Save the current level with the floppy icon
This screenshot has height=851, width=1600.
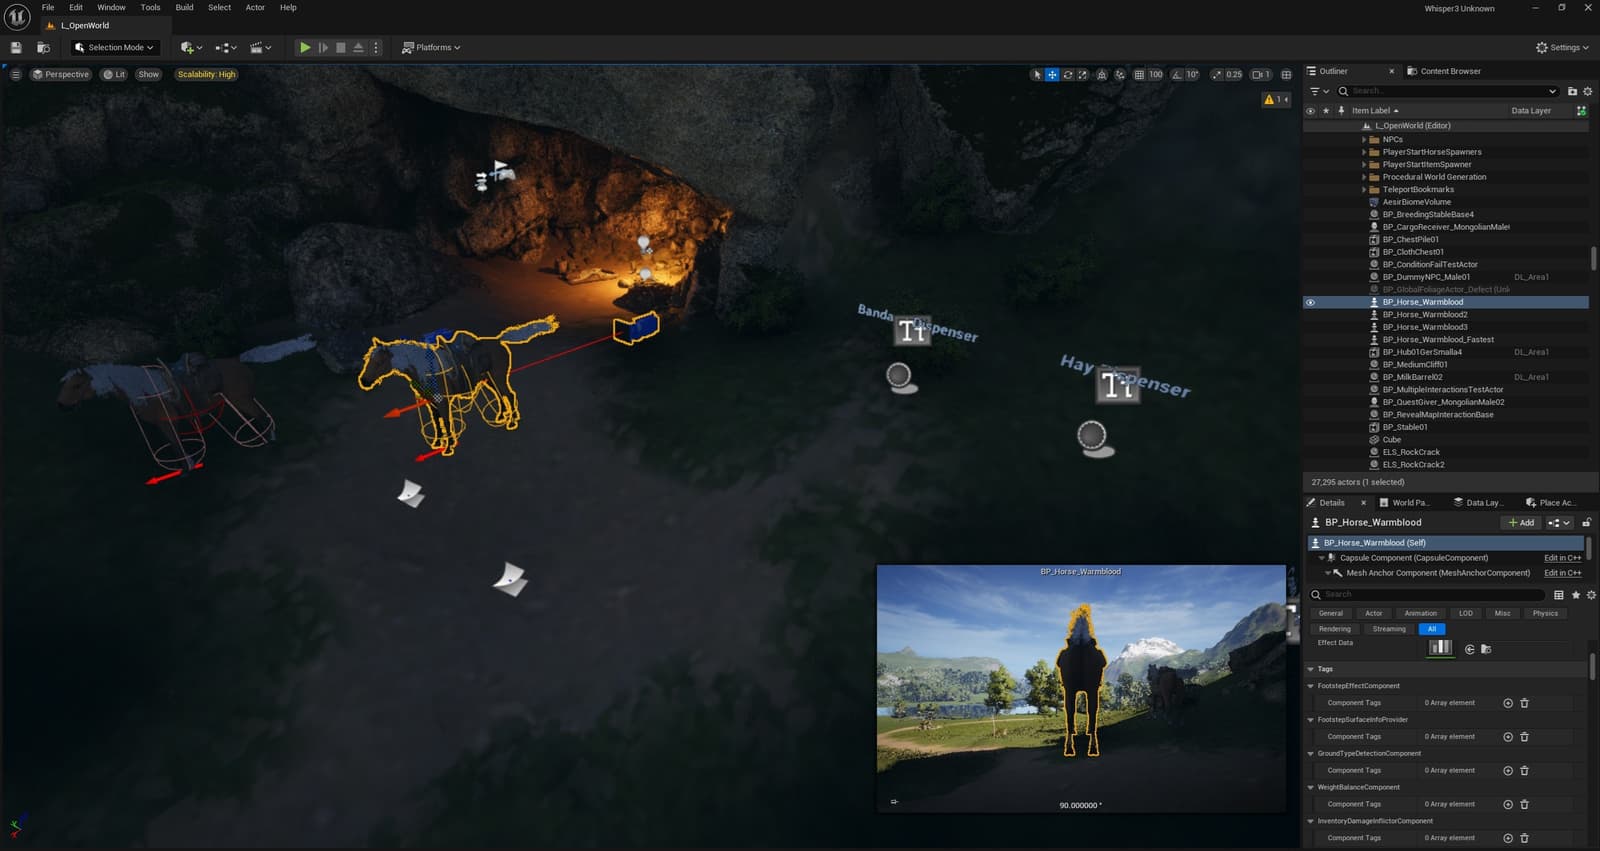[x=16, y=47]
